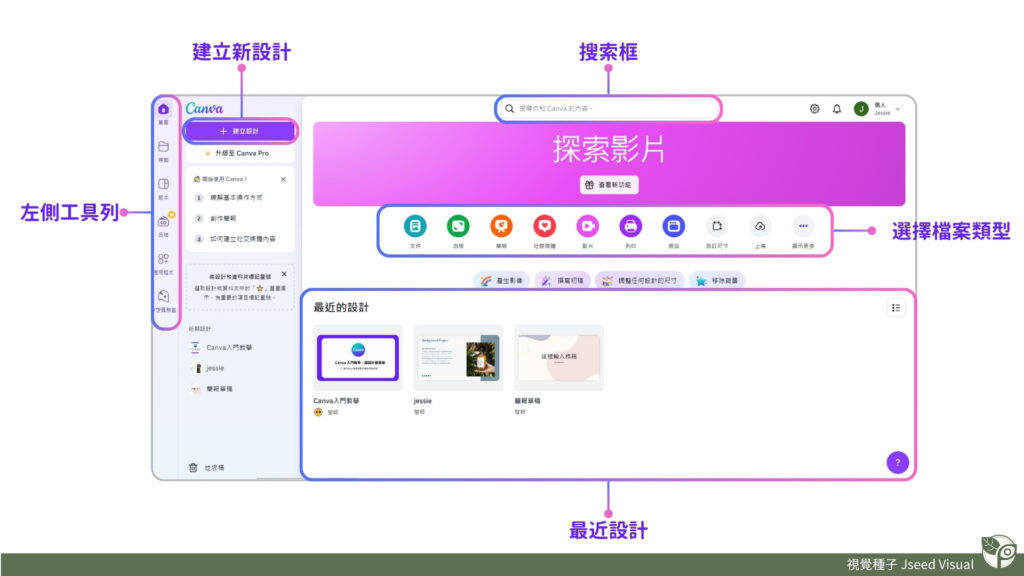The width and height of the screenshot is (1024, 576).
Task: Click the purple 建立設計 create design button
Action: click(240, 131)
